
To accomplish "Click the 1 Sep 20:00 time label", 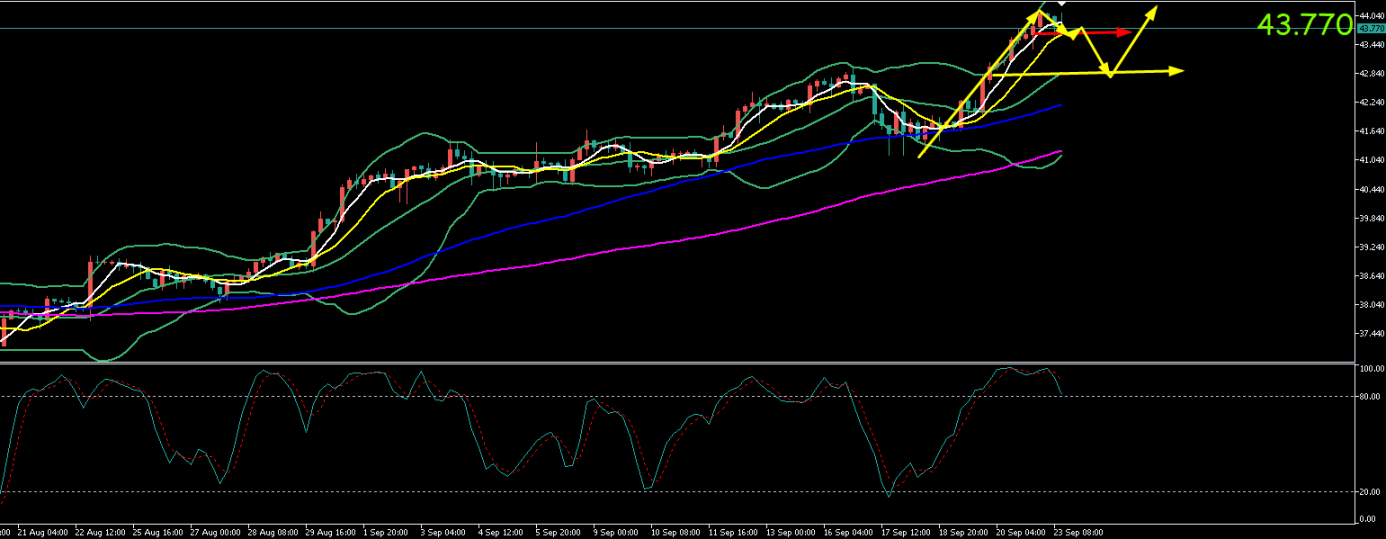I will point(388,532).
